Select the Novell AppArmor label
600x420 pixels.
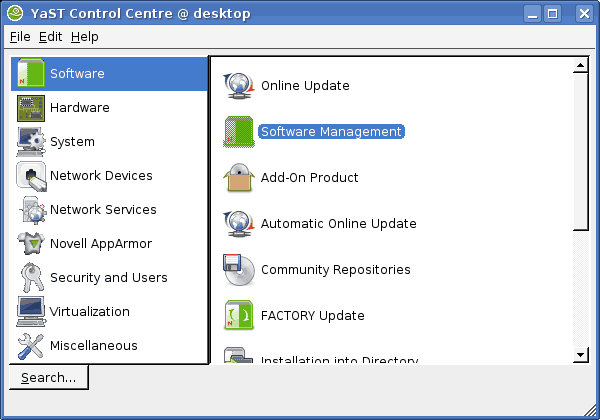tap(101, 244)
